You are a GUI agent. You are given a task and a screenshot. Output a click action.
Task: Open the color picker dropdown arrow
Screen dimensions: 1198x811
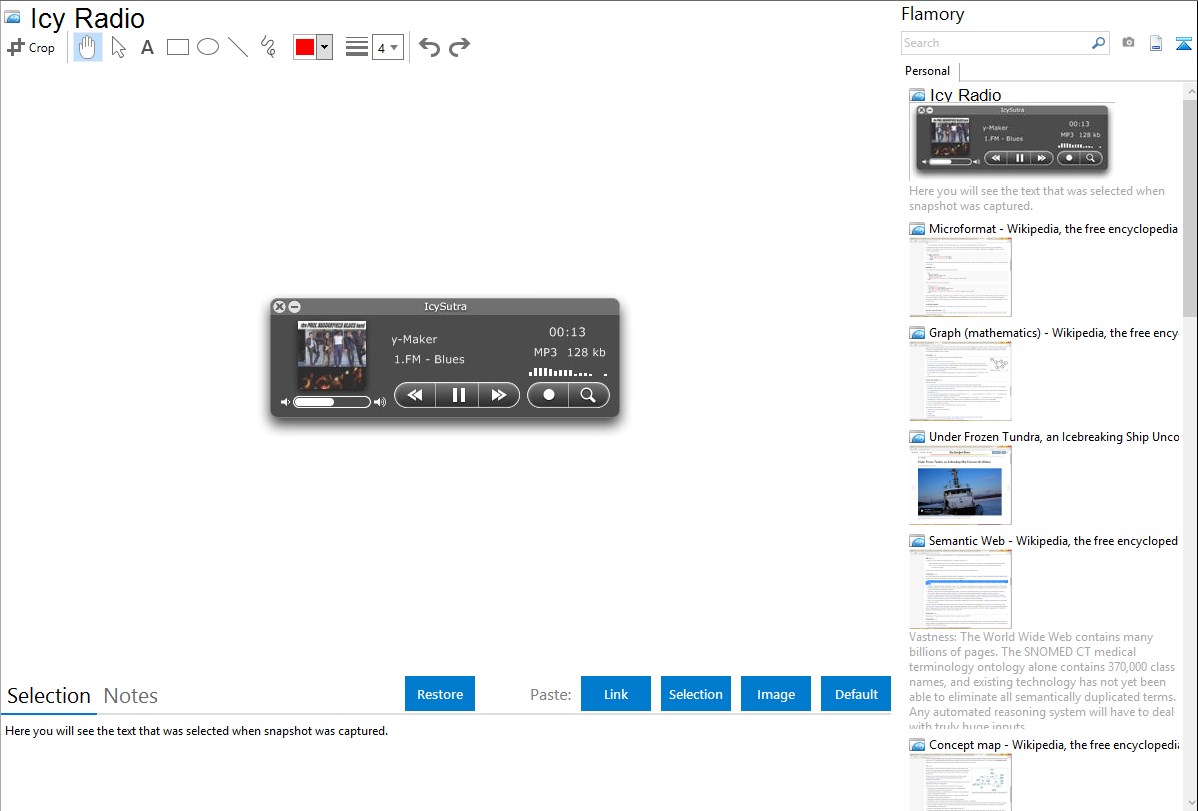[325, 47]
